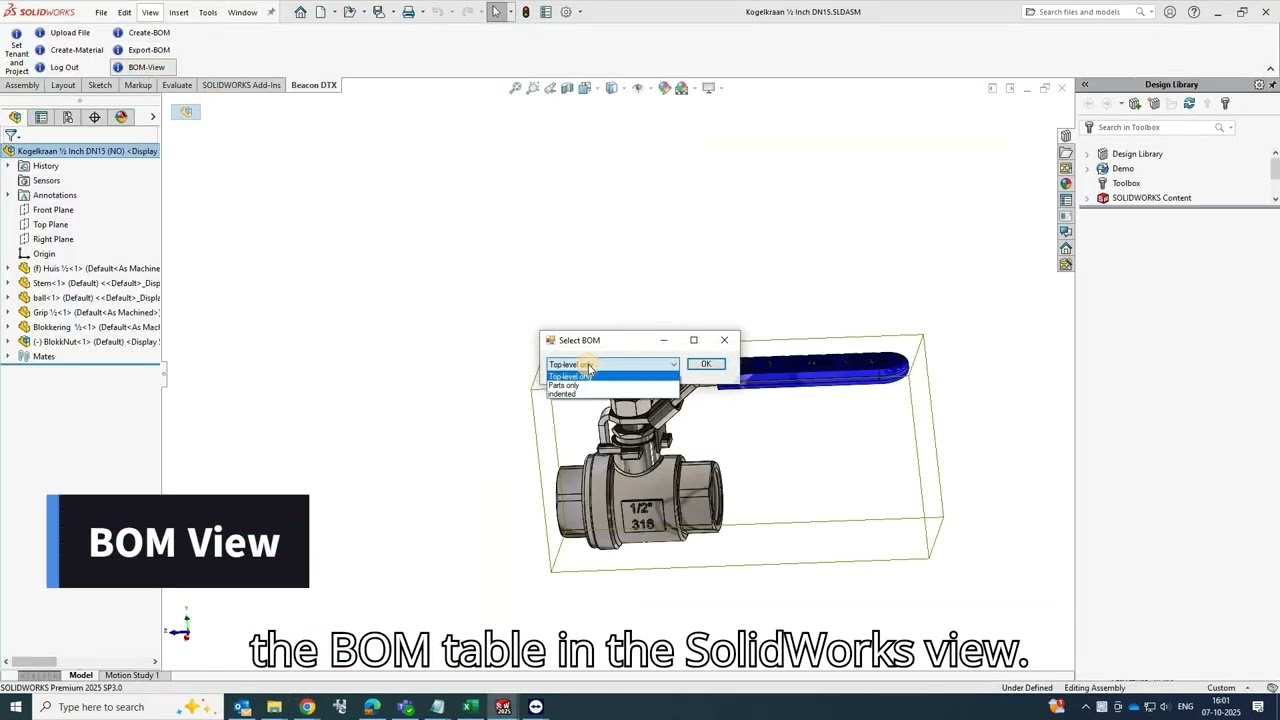Open the ConfigurationManager tab icon
1280x720 pixels.
click(x=68, y=117)
